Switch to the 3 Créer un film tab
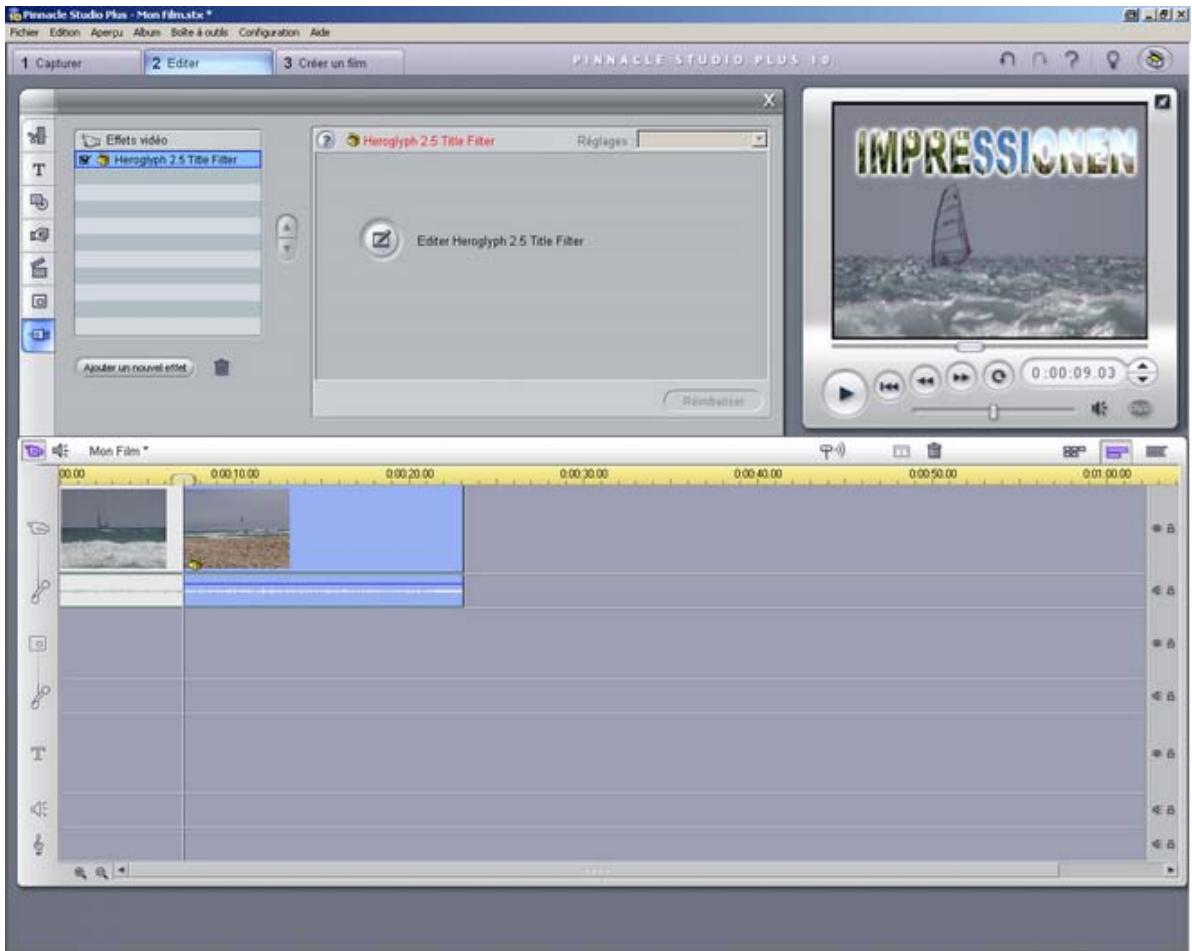Viewport: 1192px width, 951px height. pos(339,62)
